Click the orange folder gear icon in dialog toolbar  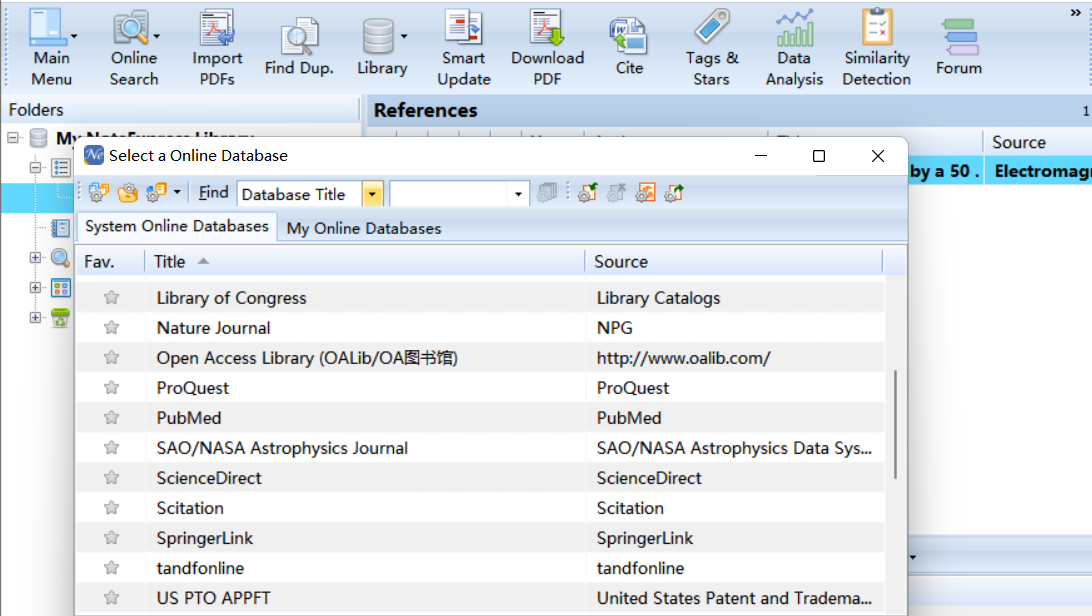coord(127,193)
